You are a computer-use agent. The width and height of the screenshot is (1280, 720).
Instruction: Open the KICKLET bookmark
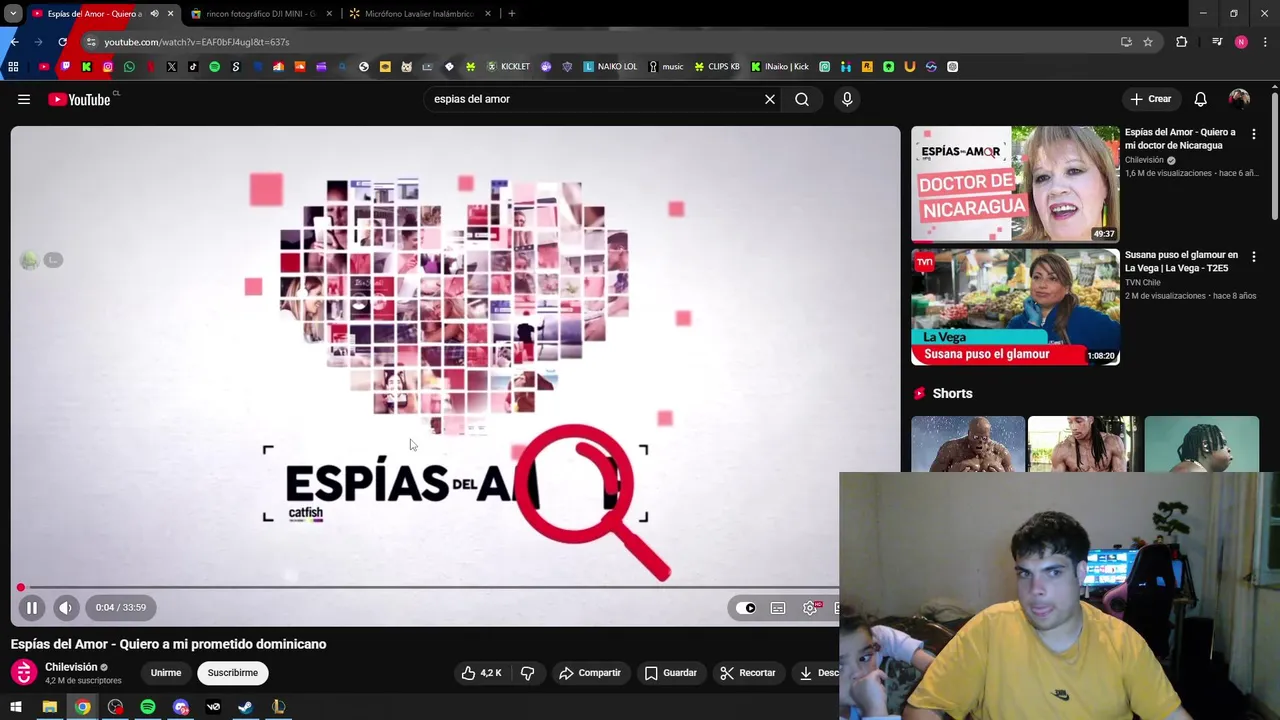pyautogui.click(x=509, y=67)
